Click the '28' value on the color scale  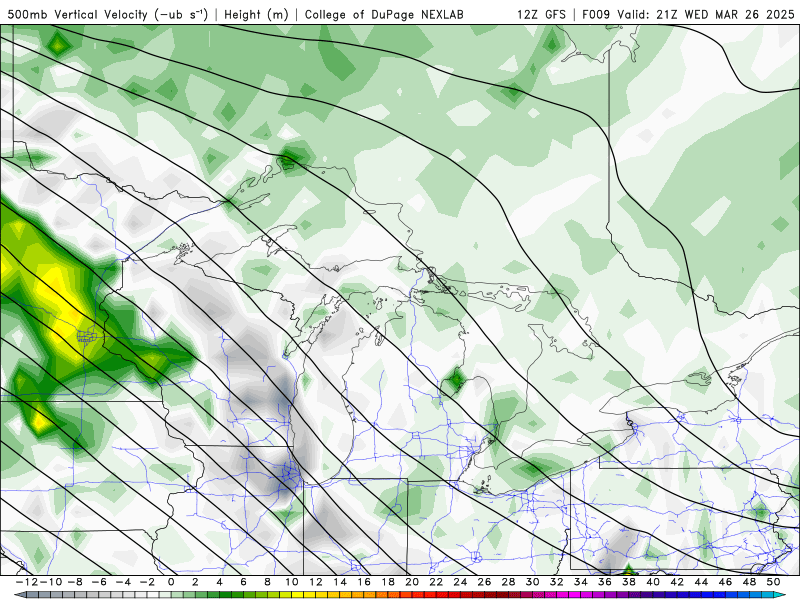coord(508,582)
